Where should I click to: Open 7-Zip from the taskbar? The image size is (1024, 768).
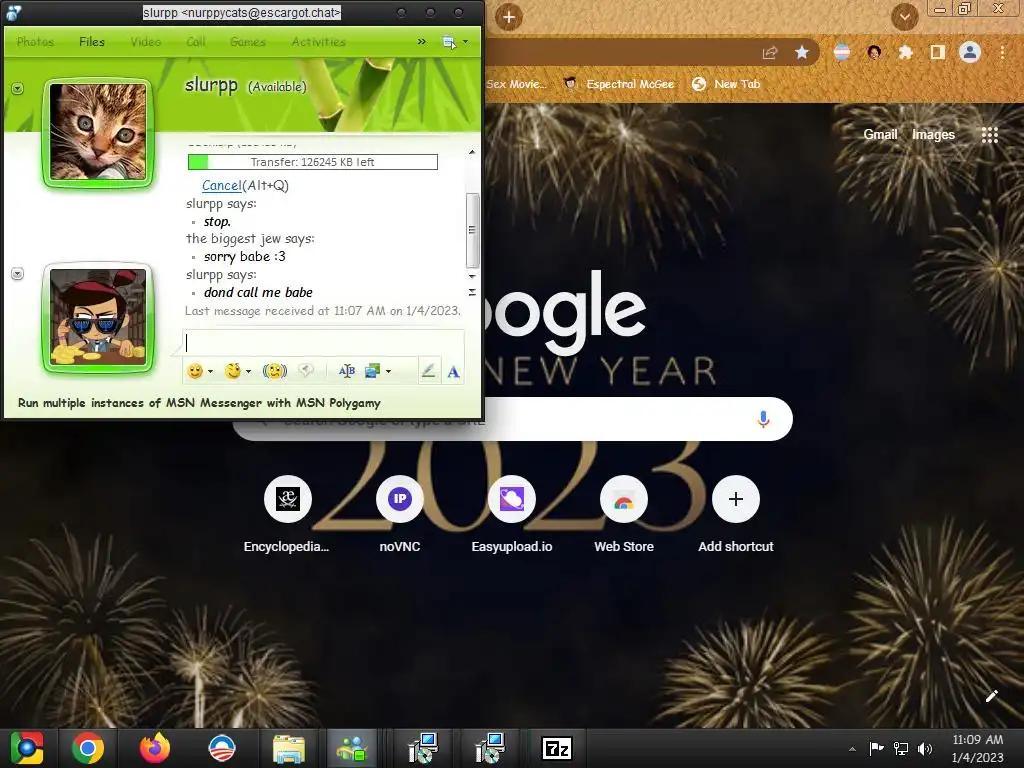[x=557, y=748]
